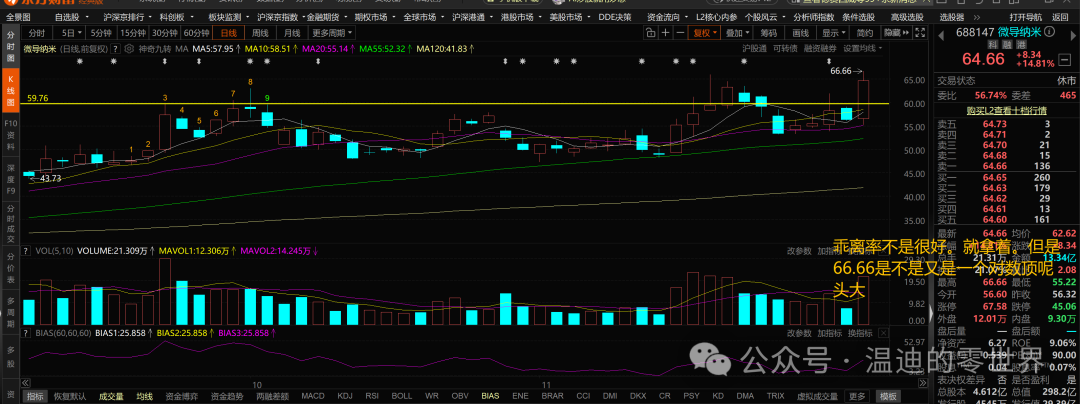Expand the 更多周期 dropdown
The width and height of the screenshot is (1080, 404).
click(x=332, y=33)
